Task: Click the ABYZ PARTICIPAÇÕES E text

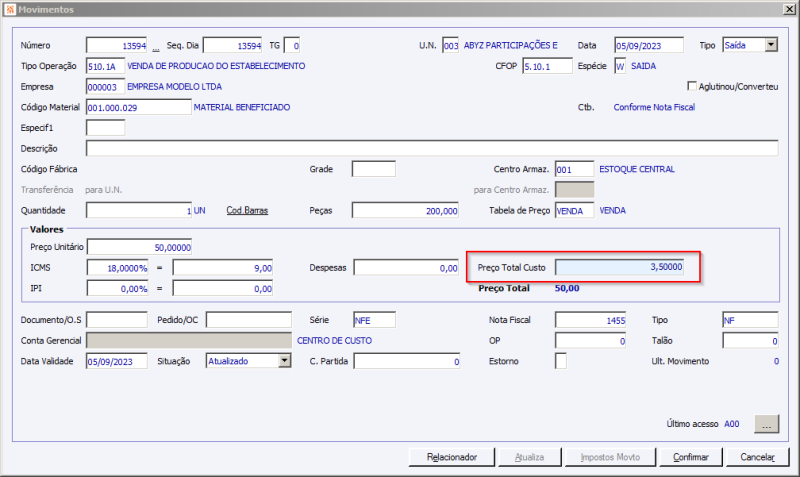Action: point(511,45)
